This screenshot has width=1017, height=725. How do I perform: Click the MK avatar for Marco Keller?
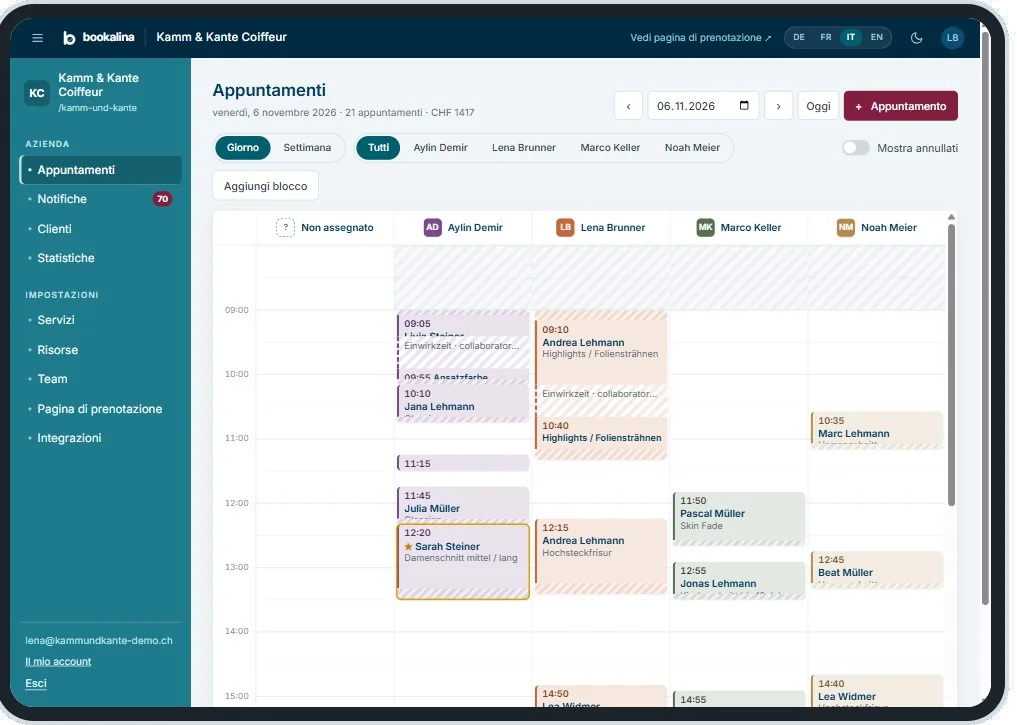click(705, 227)
